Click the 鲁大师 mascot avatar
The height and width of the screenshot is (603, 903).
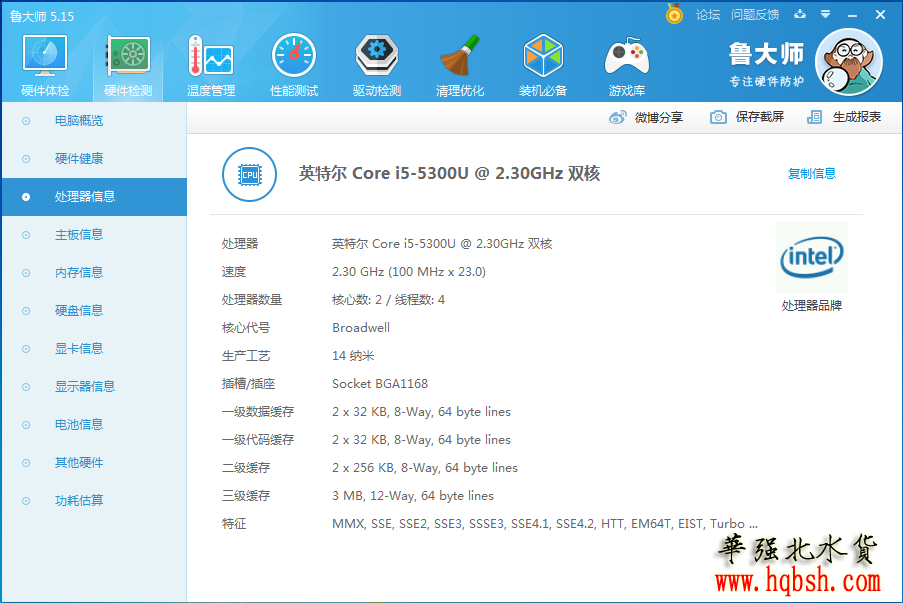point(849,62)
